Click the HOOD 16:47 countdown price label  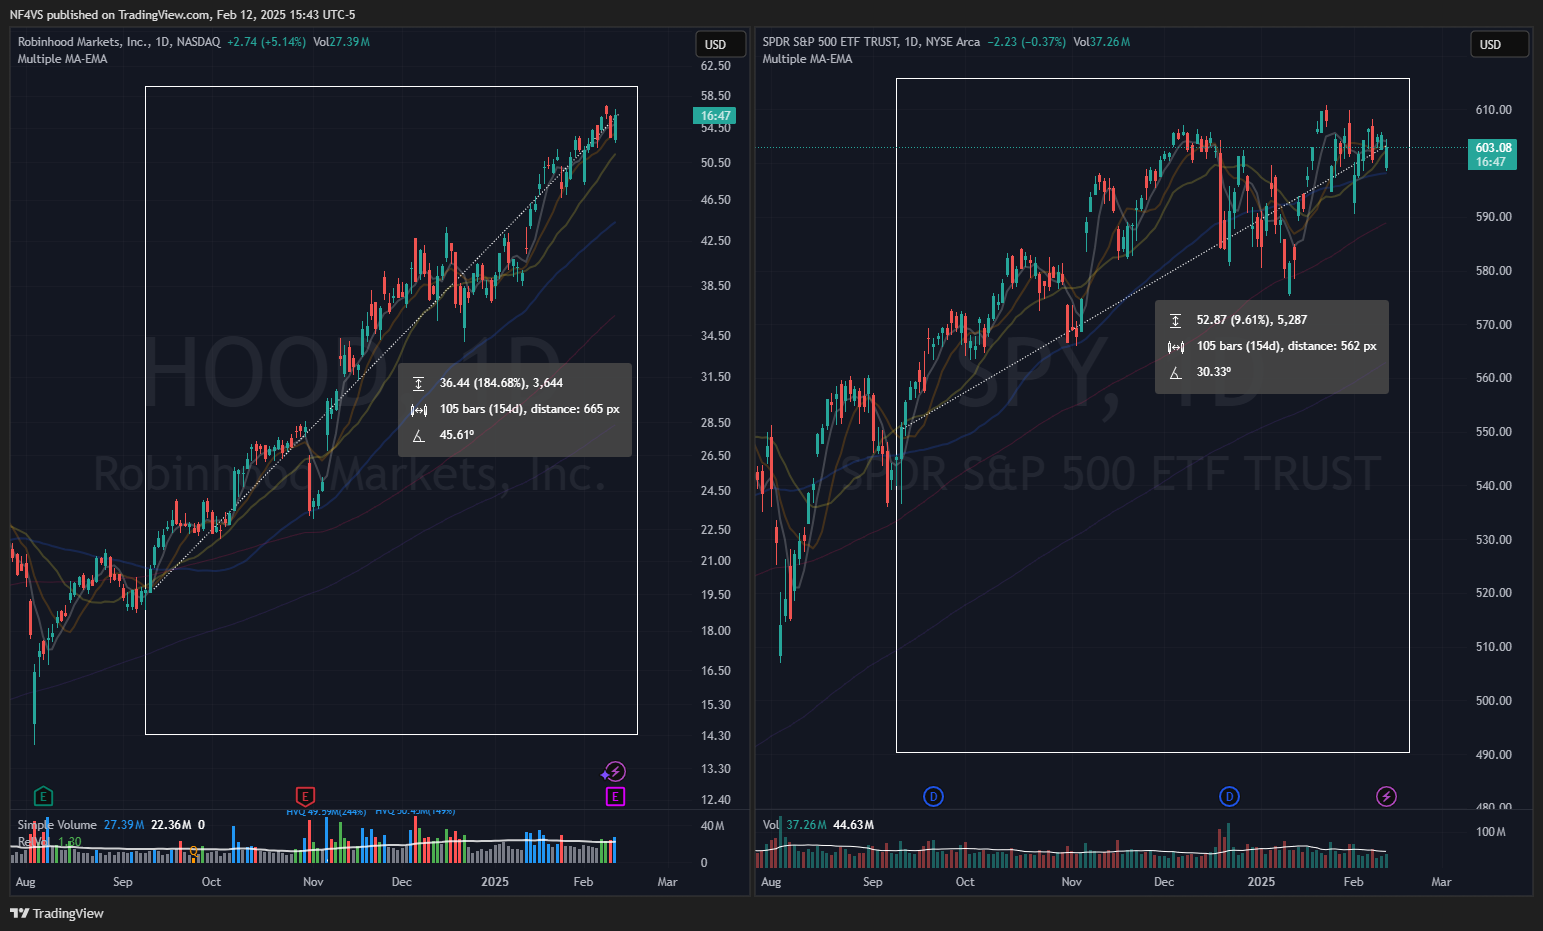pos(716,116)
